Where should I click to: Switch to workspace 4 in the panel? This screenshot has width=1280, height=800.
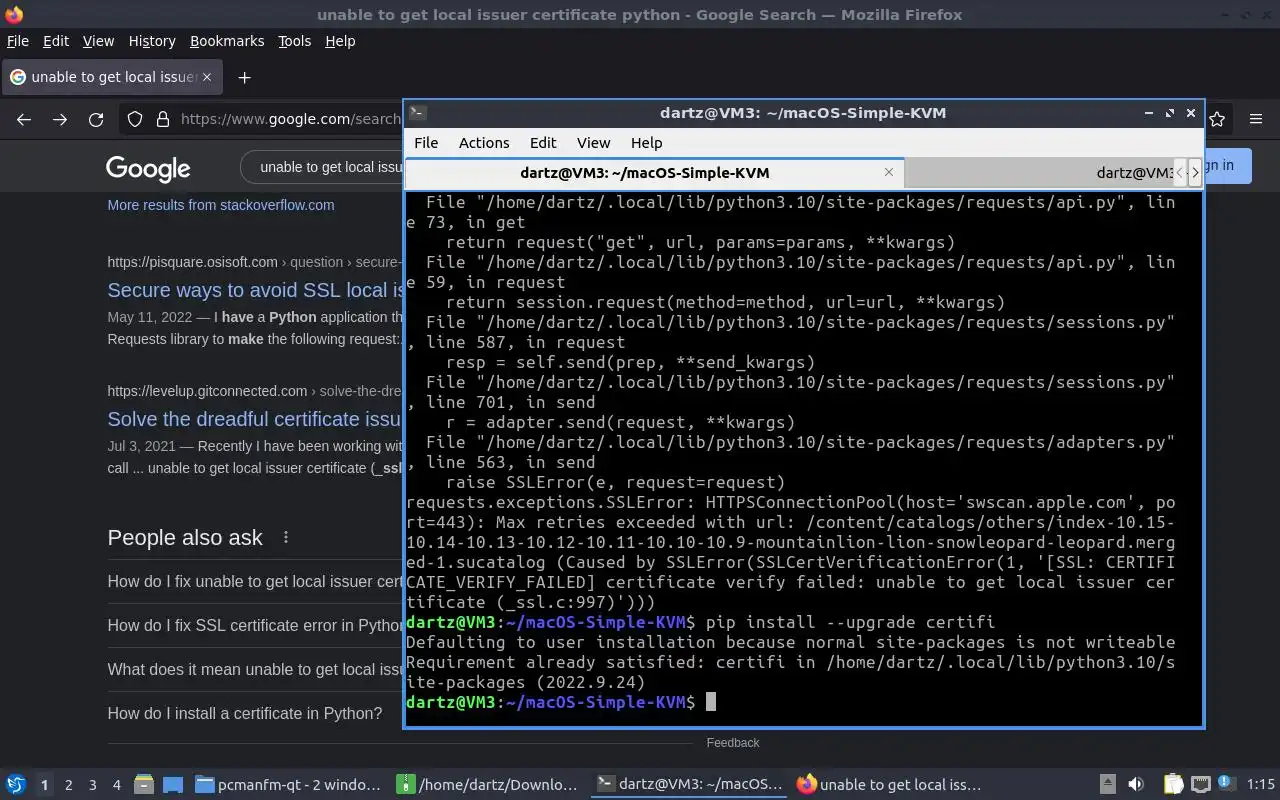tap(116, 785)
